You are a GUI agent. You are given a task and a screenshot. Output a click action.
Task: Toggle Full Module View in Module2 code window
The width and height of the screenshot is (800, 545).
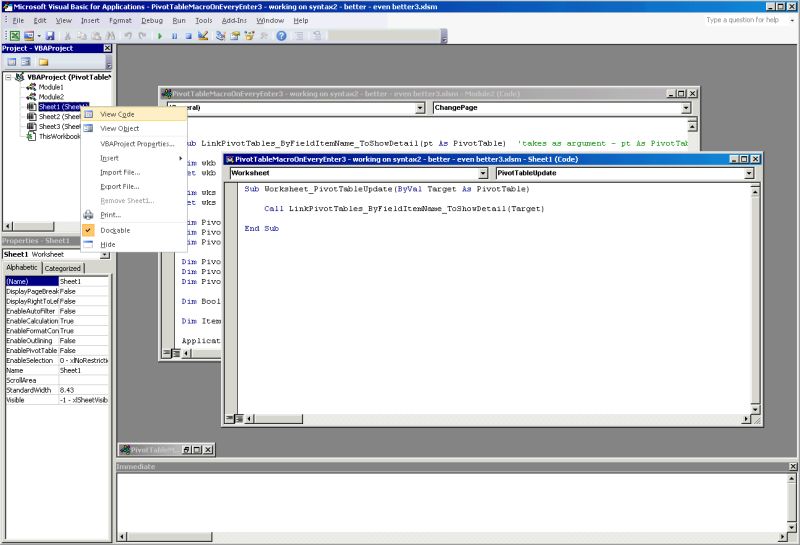tap(176, 353)
